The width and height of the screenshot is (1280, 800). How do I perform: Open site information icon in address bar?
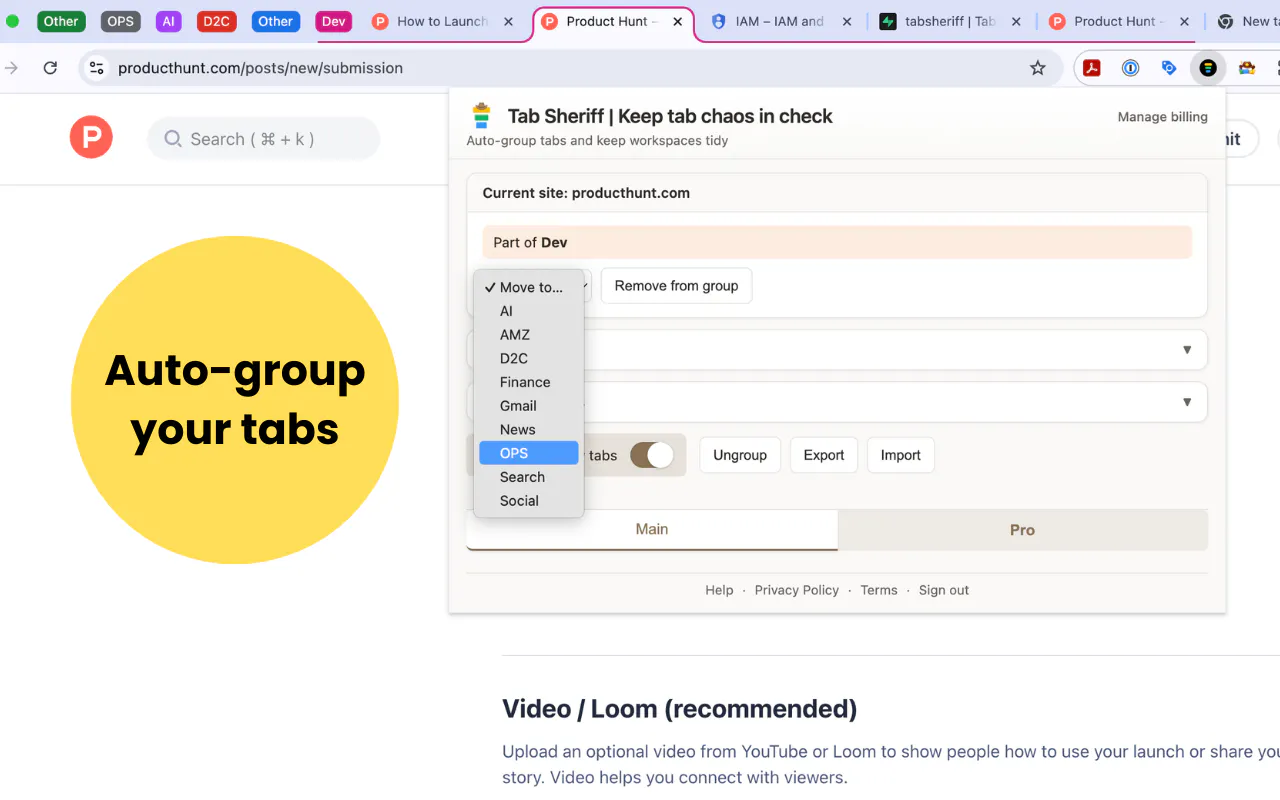click(x=97, y=68)
